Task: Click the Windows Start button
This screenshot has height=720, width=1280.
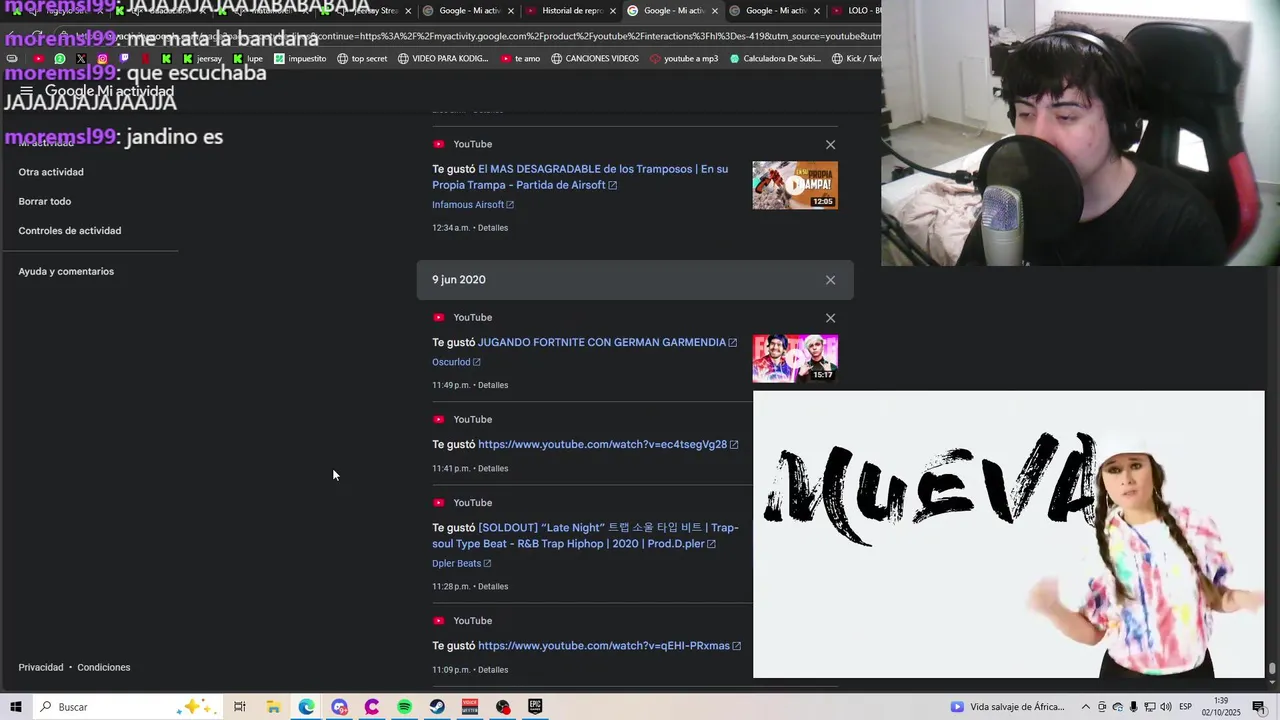Action: 16,707
